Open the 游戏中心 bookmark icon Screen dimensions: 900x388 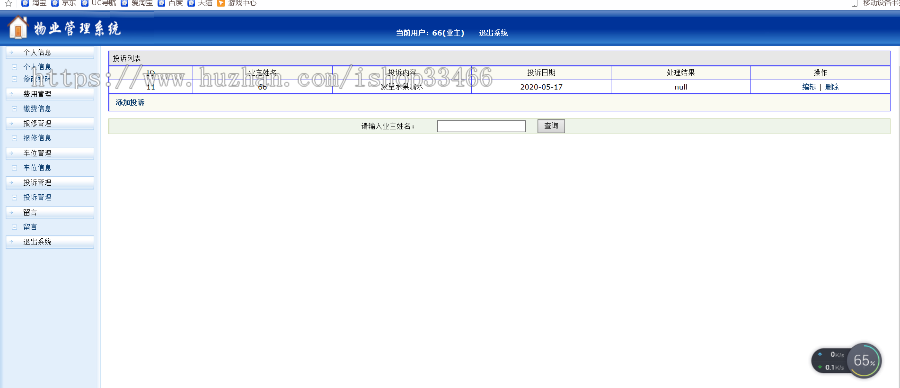220,3
